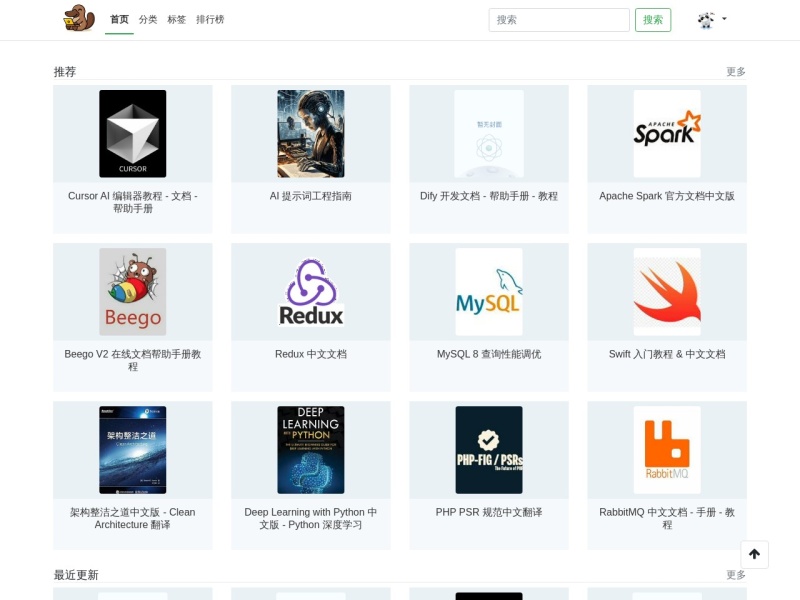Viewport: 800px width, 600px height.
Task: Click the 推荐 section heading
Action: [x=65, y=71]
